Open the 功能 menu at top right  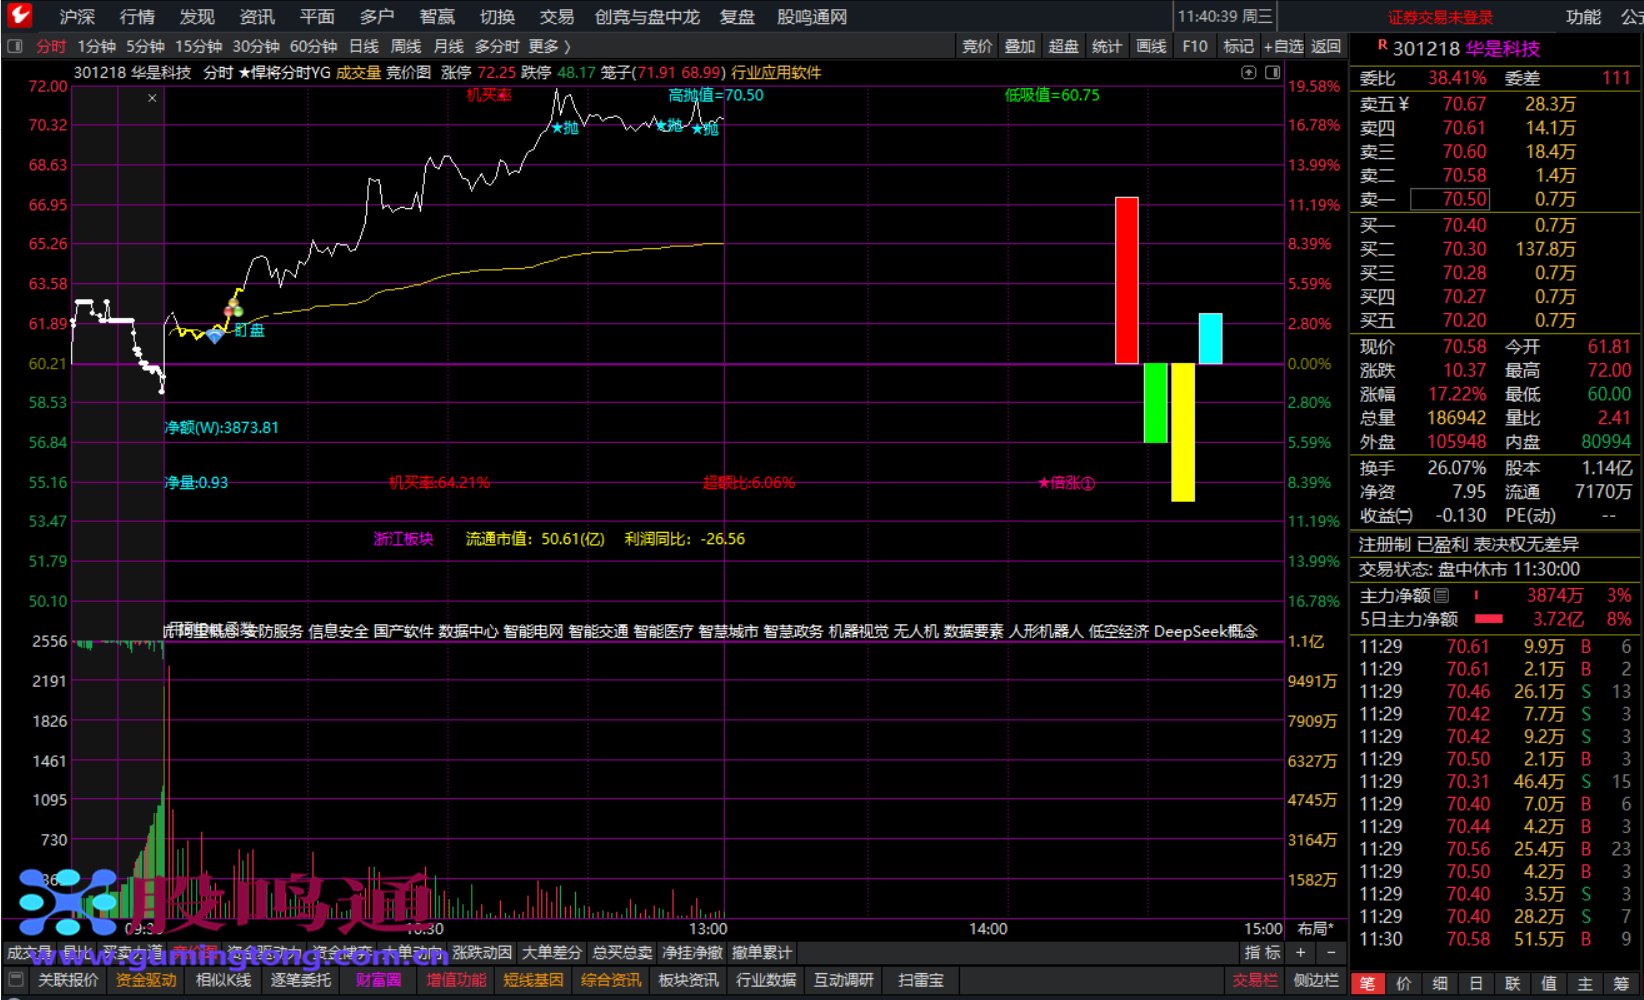click(1583, 16)
